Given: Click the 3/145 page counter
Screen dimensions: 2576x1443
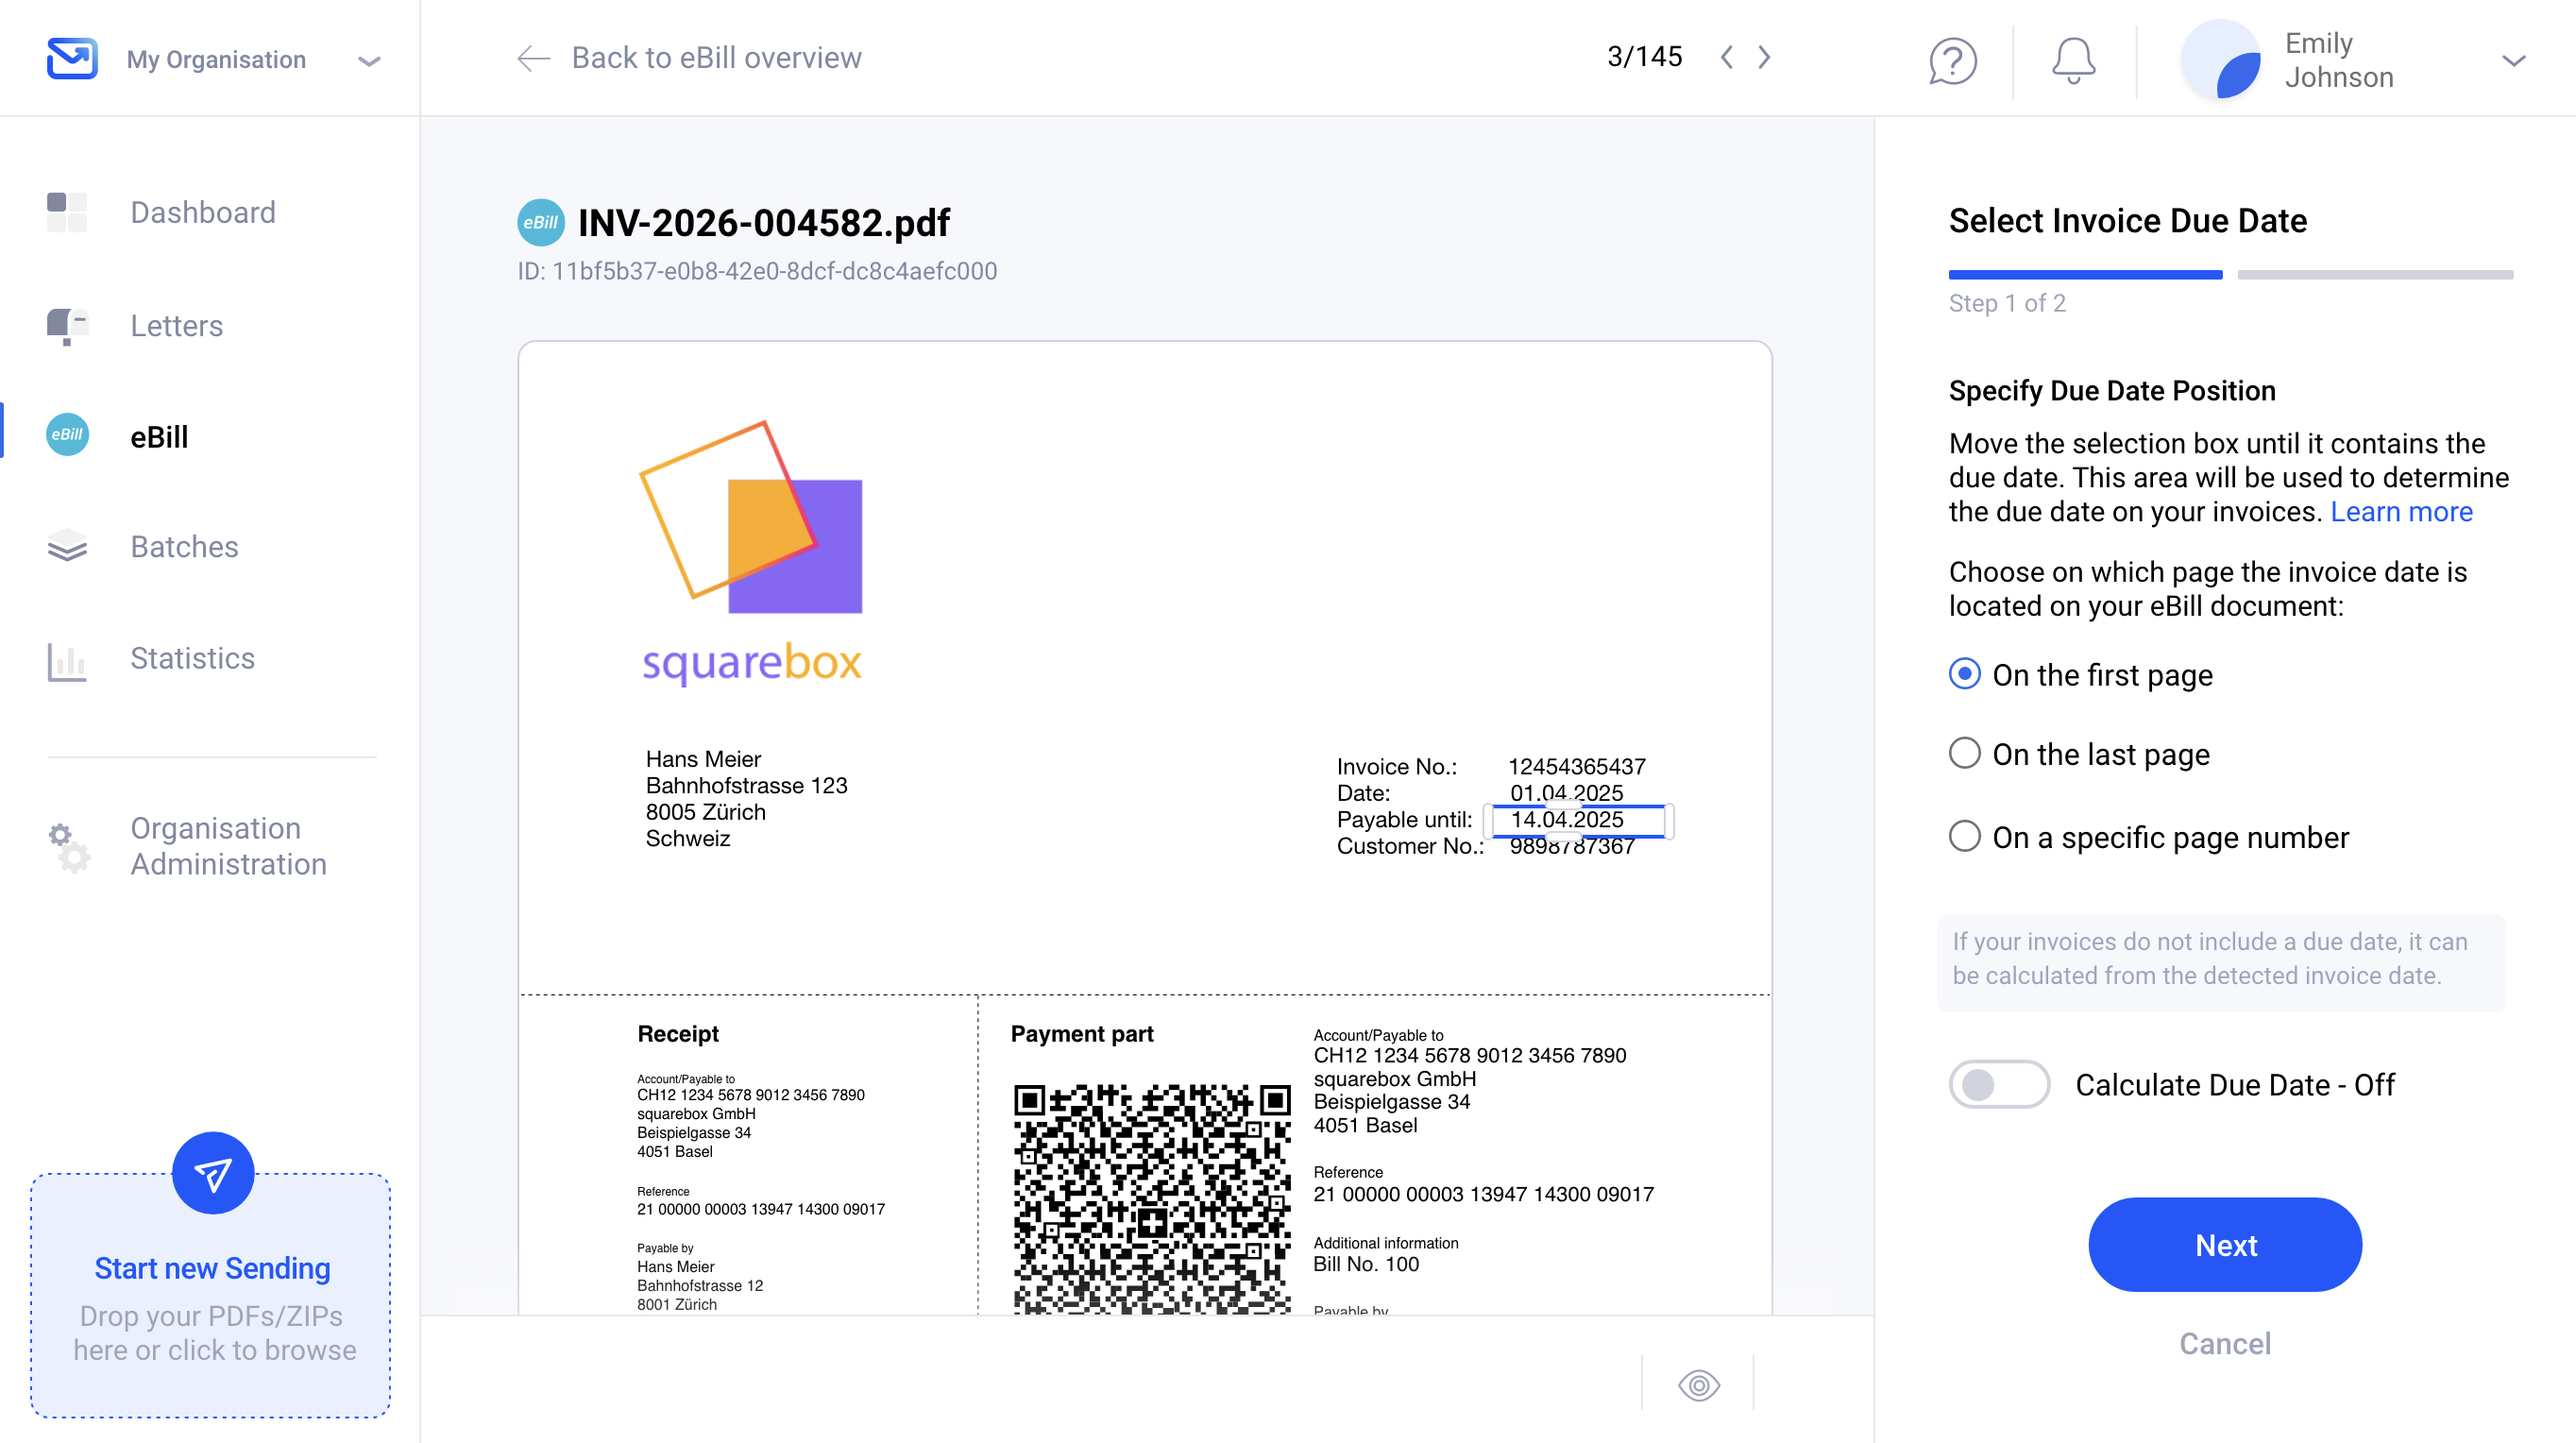Looking at the screenshot, I should (x=1645, y=57).
